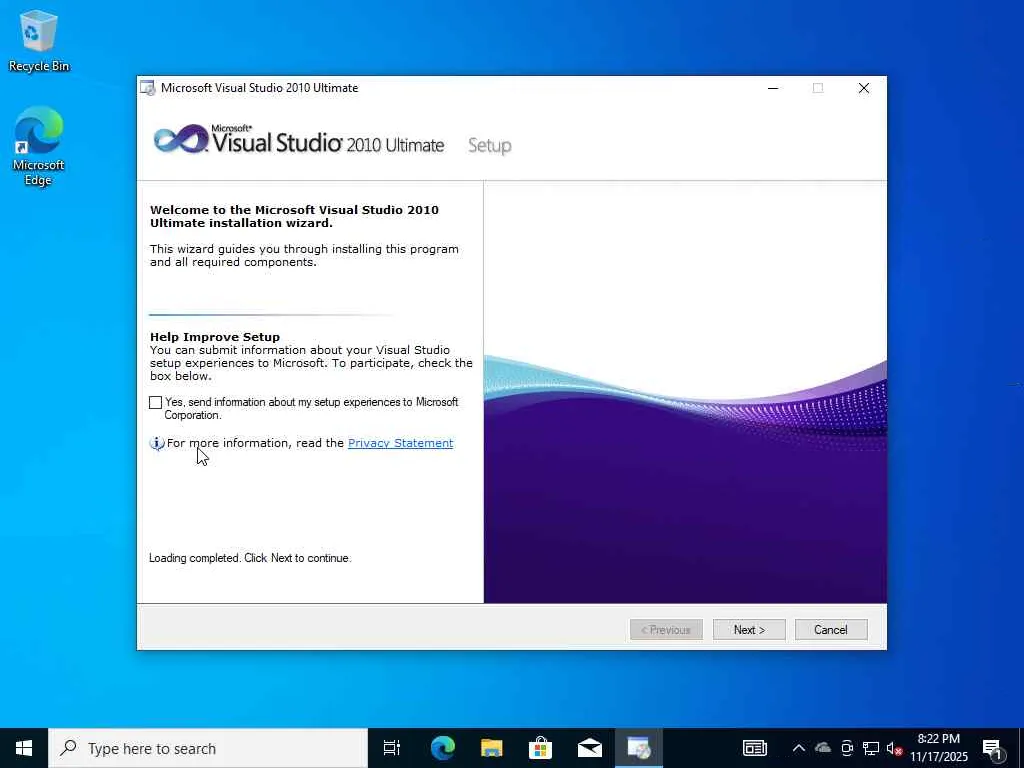Open the clock showing 8:22 PM

coord(939,748)
